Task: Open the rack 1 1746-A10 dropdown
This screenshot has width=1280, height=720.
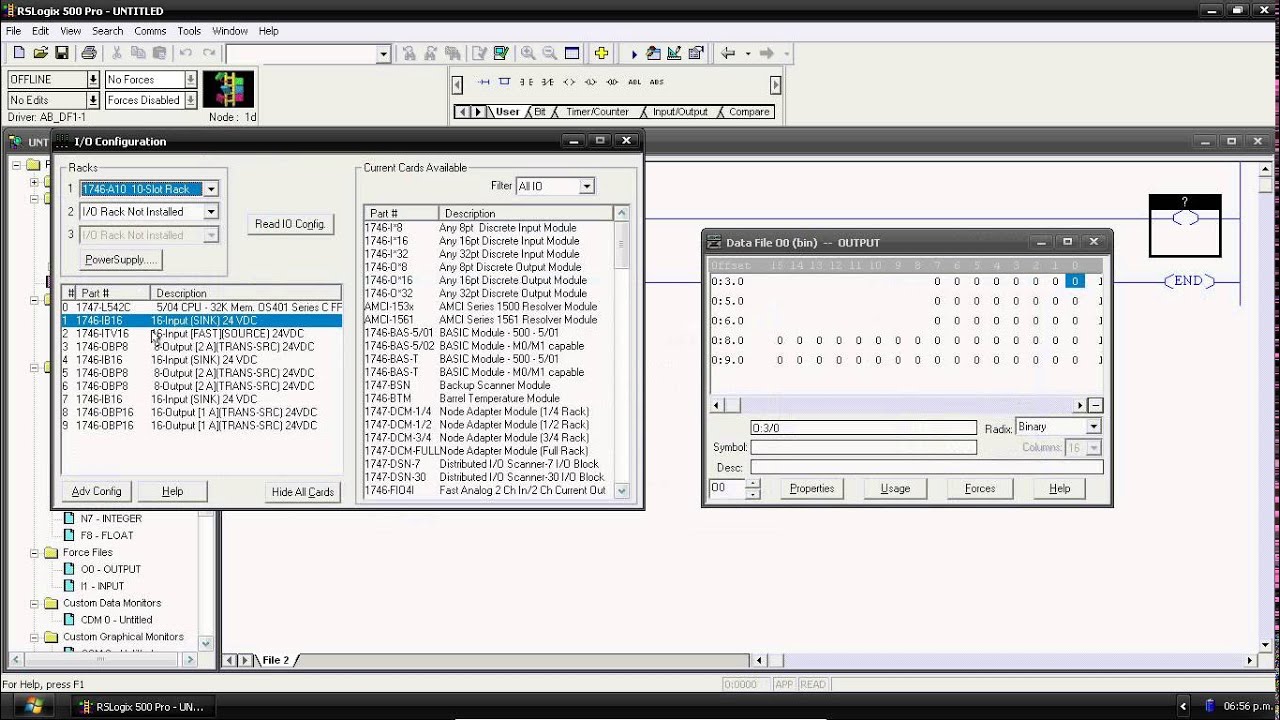Action: [210, 189]
